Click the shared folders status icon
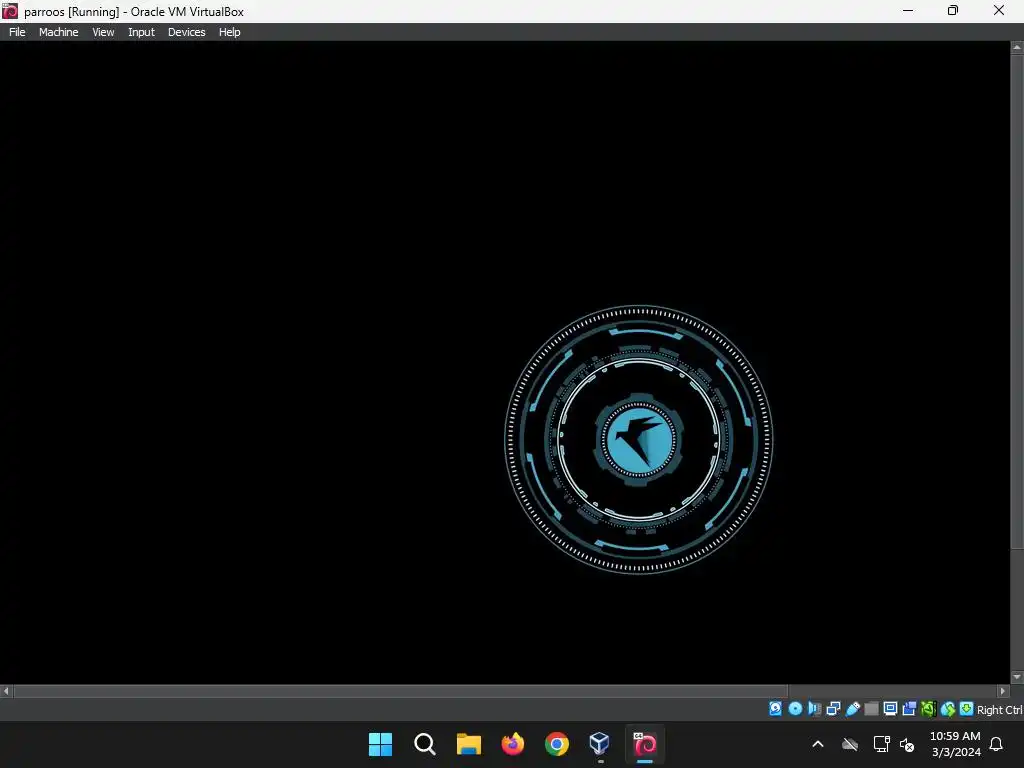 pyautogui.click(x=871, y=709)
